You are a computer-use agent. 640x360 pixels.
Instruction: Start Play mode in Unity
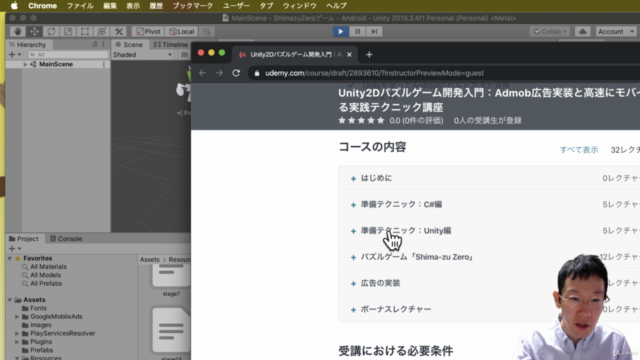[x=340, y=31]
